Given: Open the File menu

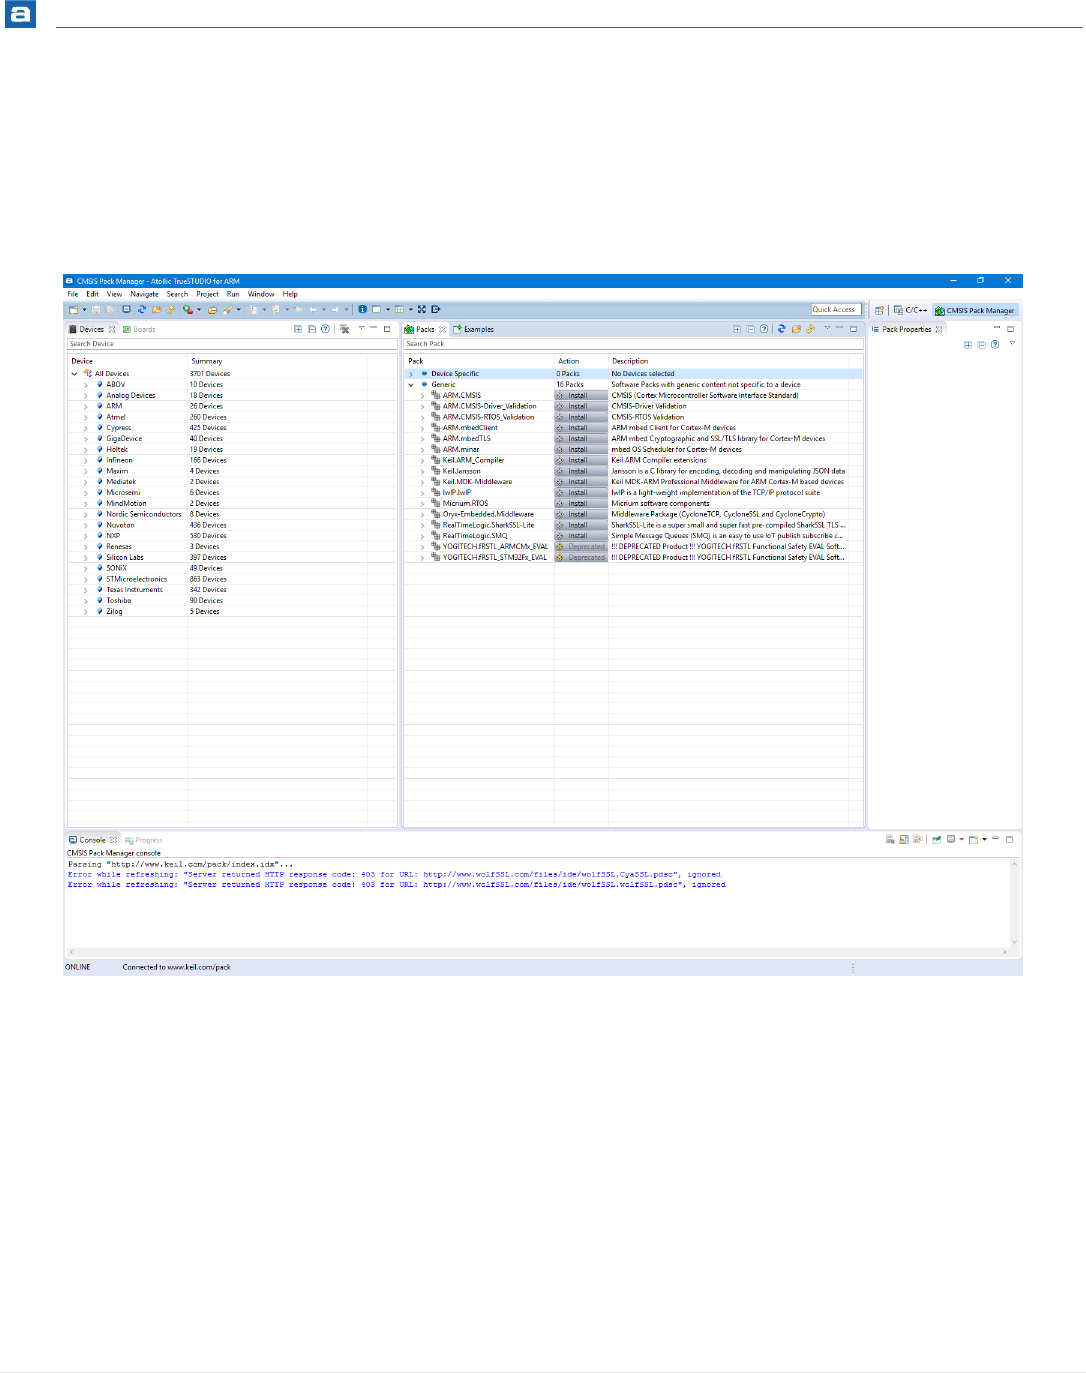Looking at the screenshot, I should point(73,294).
